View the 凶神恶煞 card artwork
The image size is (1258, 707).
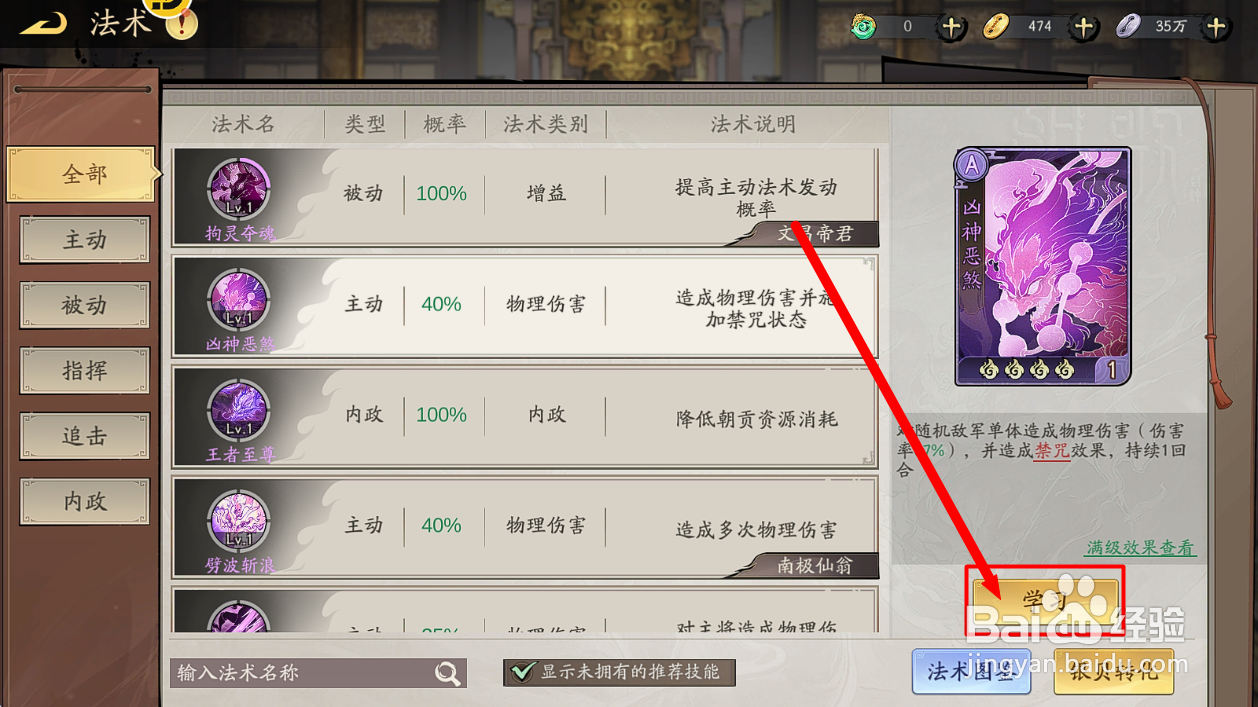point(1043,266)
